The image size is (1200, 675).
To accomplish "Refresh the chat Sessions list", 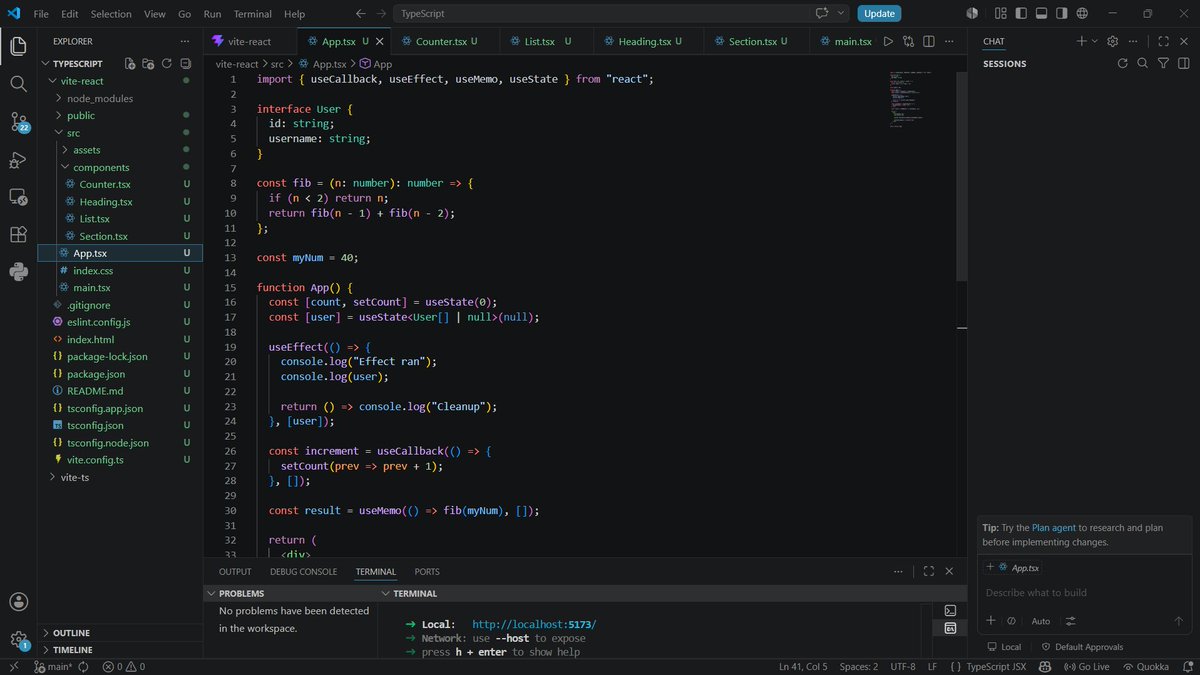I will 1122,63.
